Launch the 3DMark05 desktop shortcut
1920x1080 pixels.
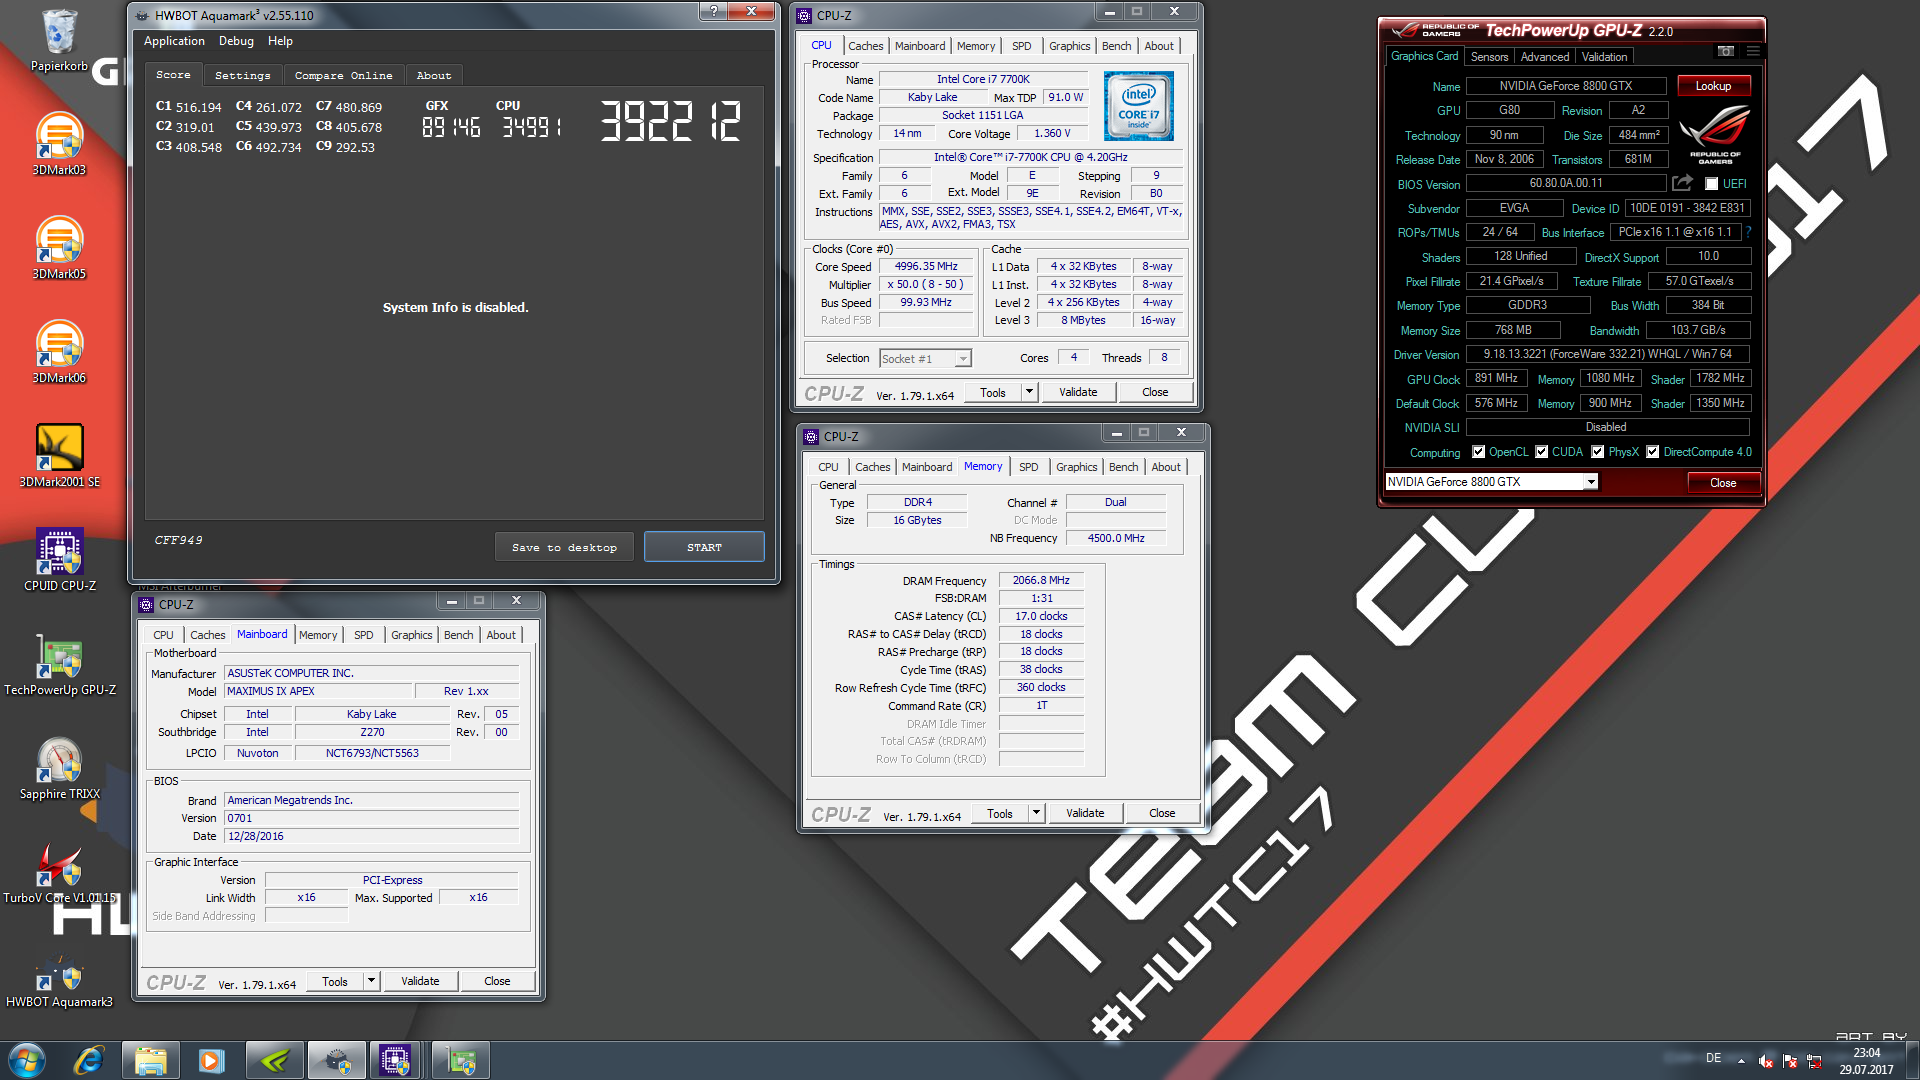pyautogui.click(x=59, y=248)
